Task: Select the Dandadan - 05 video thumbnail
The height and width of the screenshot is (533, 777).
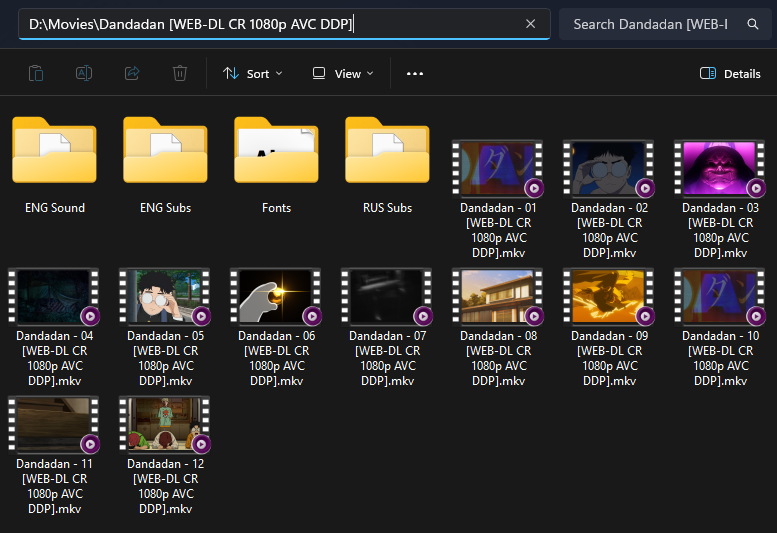Action: [x=165, y=296]
